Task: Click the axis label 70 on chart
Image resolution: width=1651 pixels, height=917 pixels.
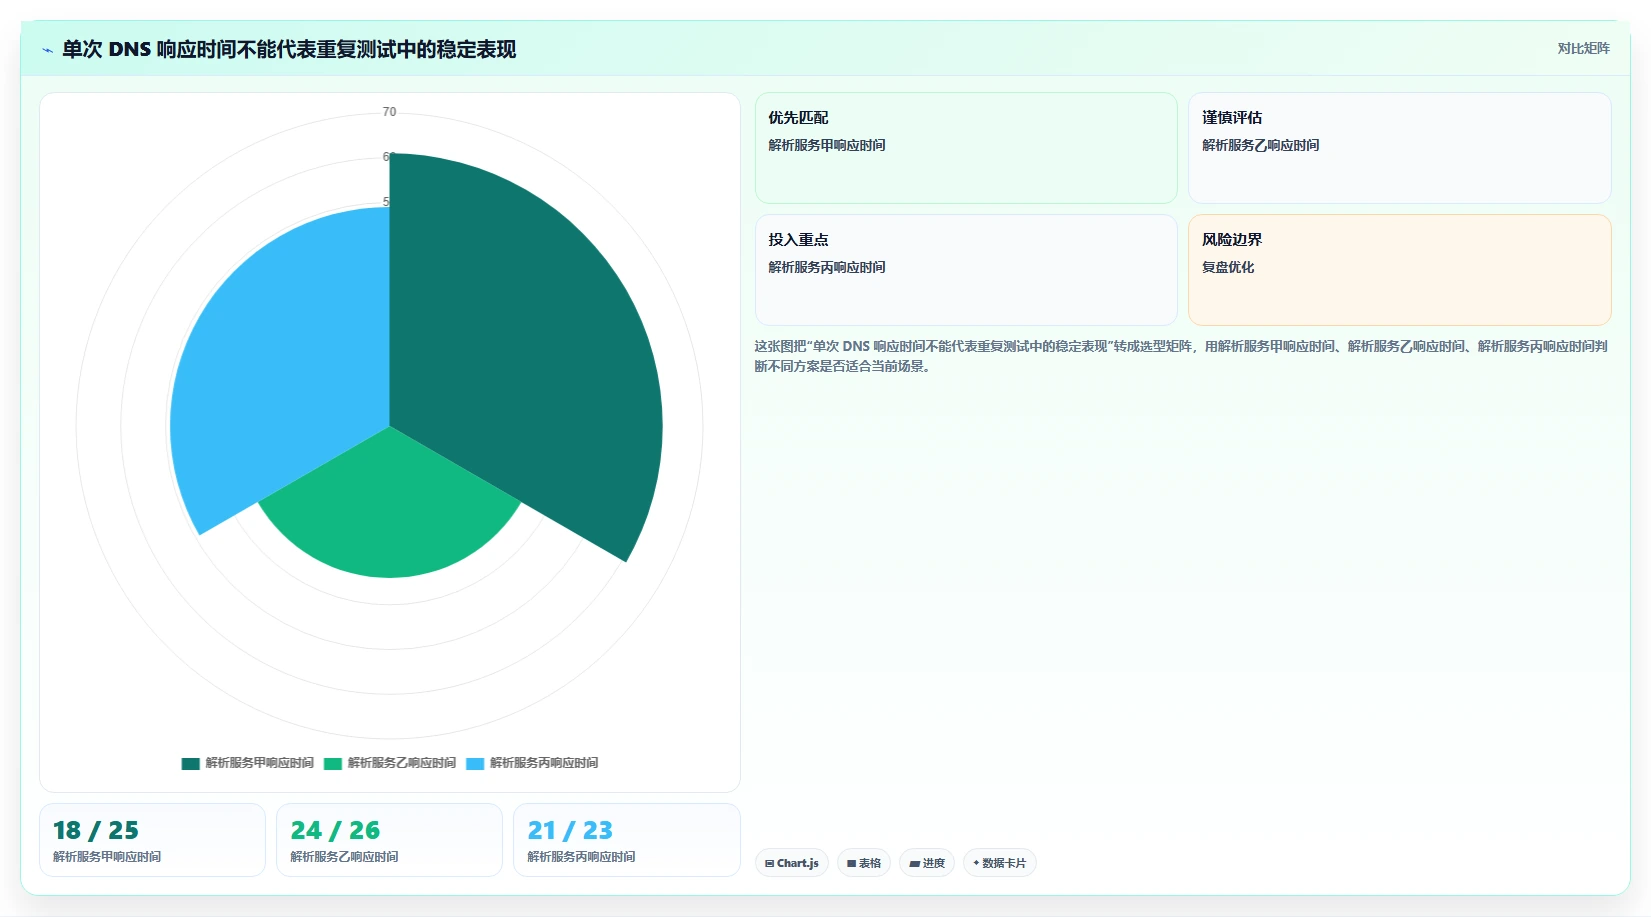Action: pos(389,112)
